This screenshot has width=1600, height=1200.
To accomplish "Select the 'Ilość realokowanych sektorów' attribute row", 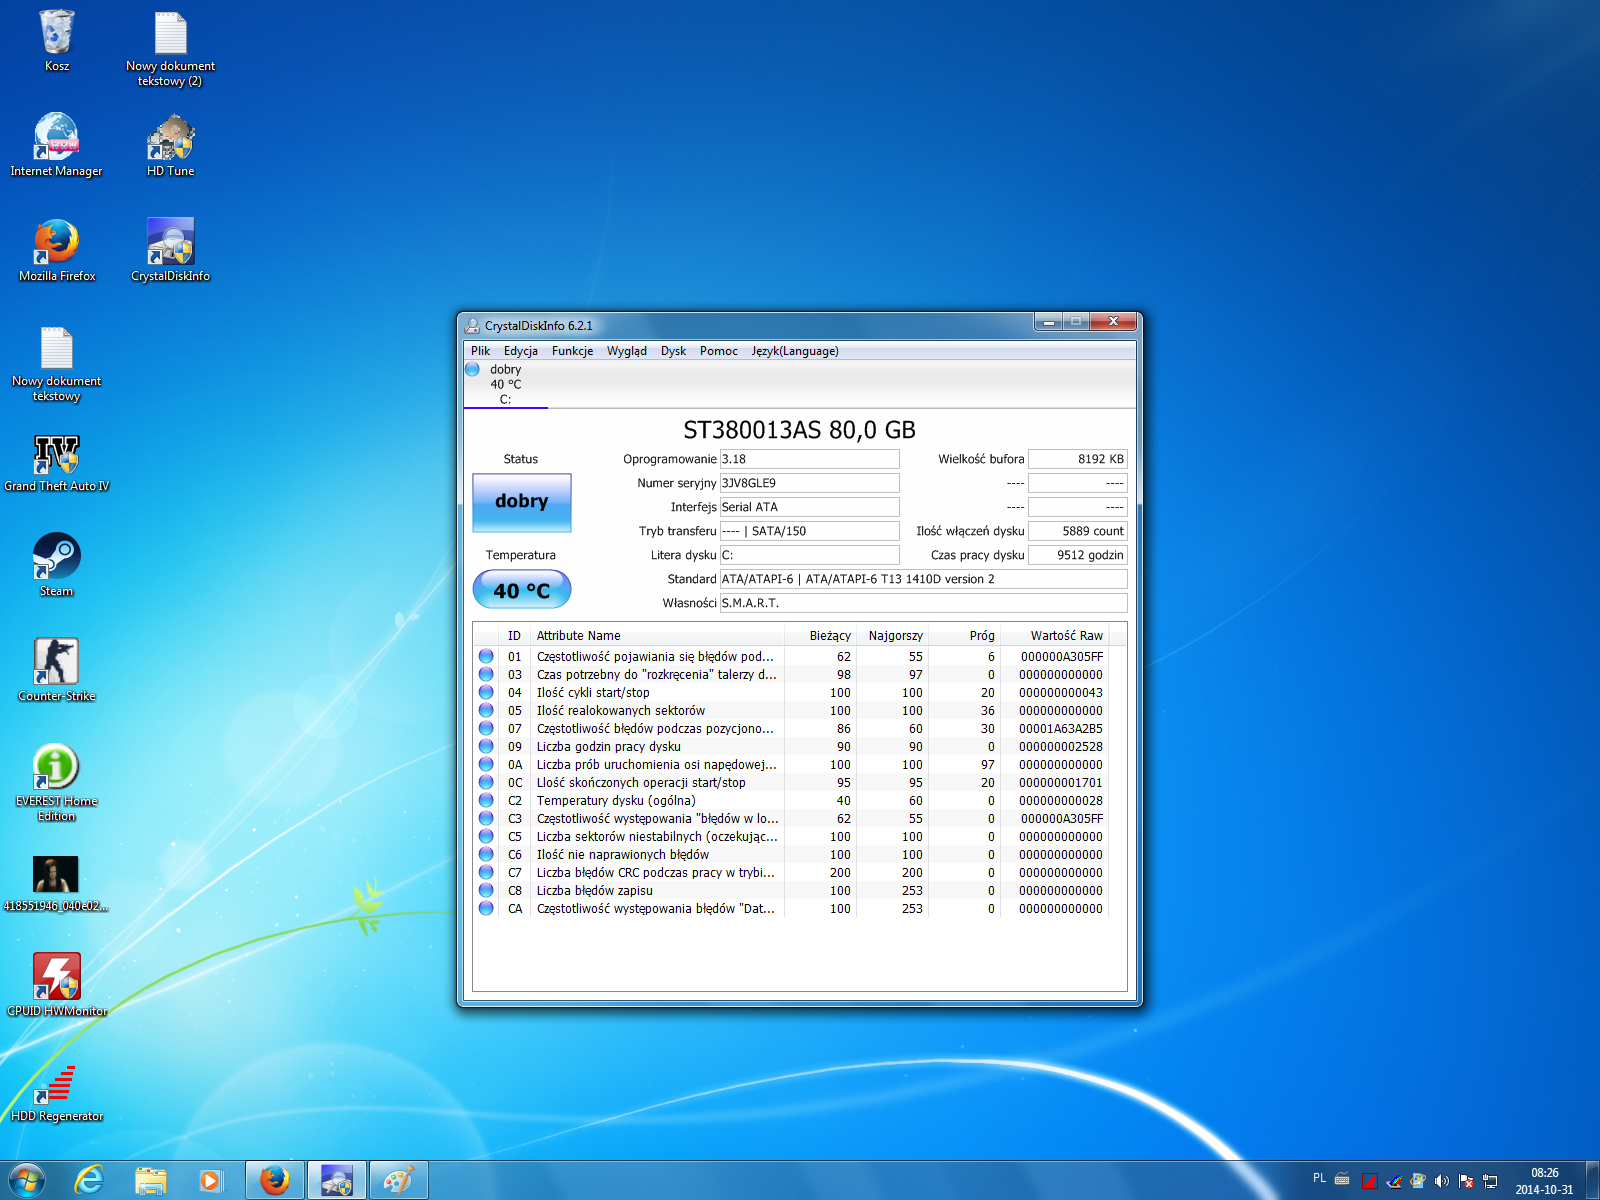I will [791, 711].
